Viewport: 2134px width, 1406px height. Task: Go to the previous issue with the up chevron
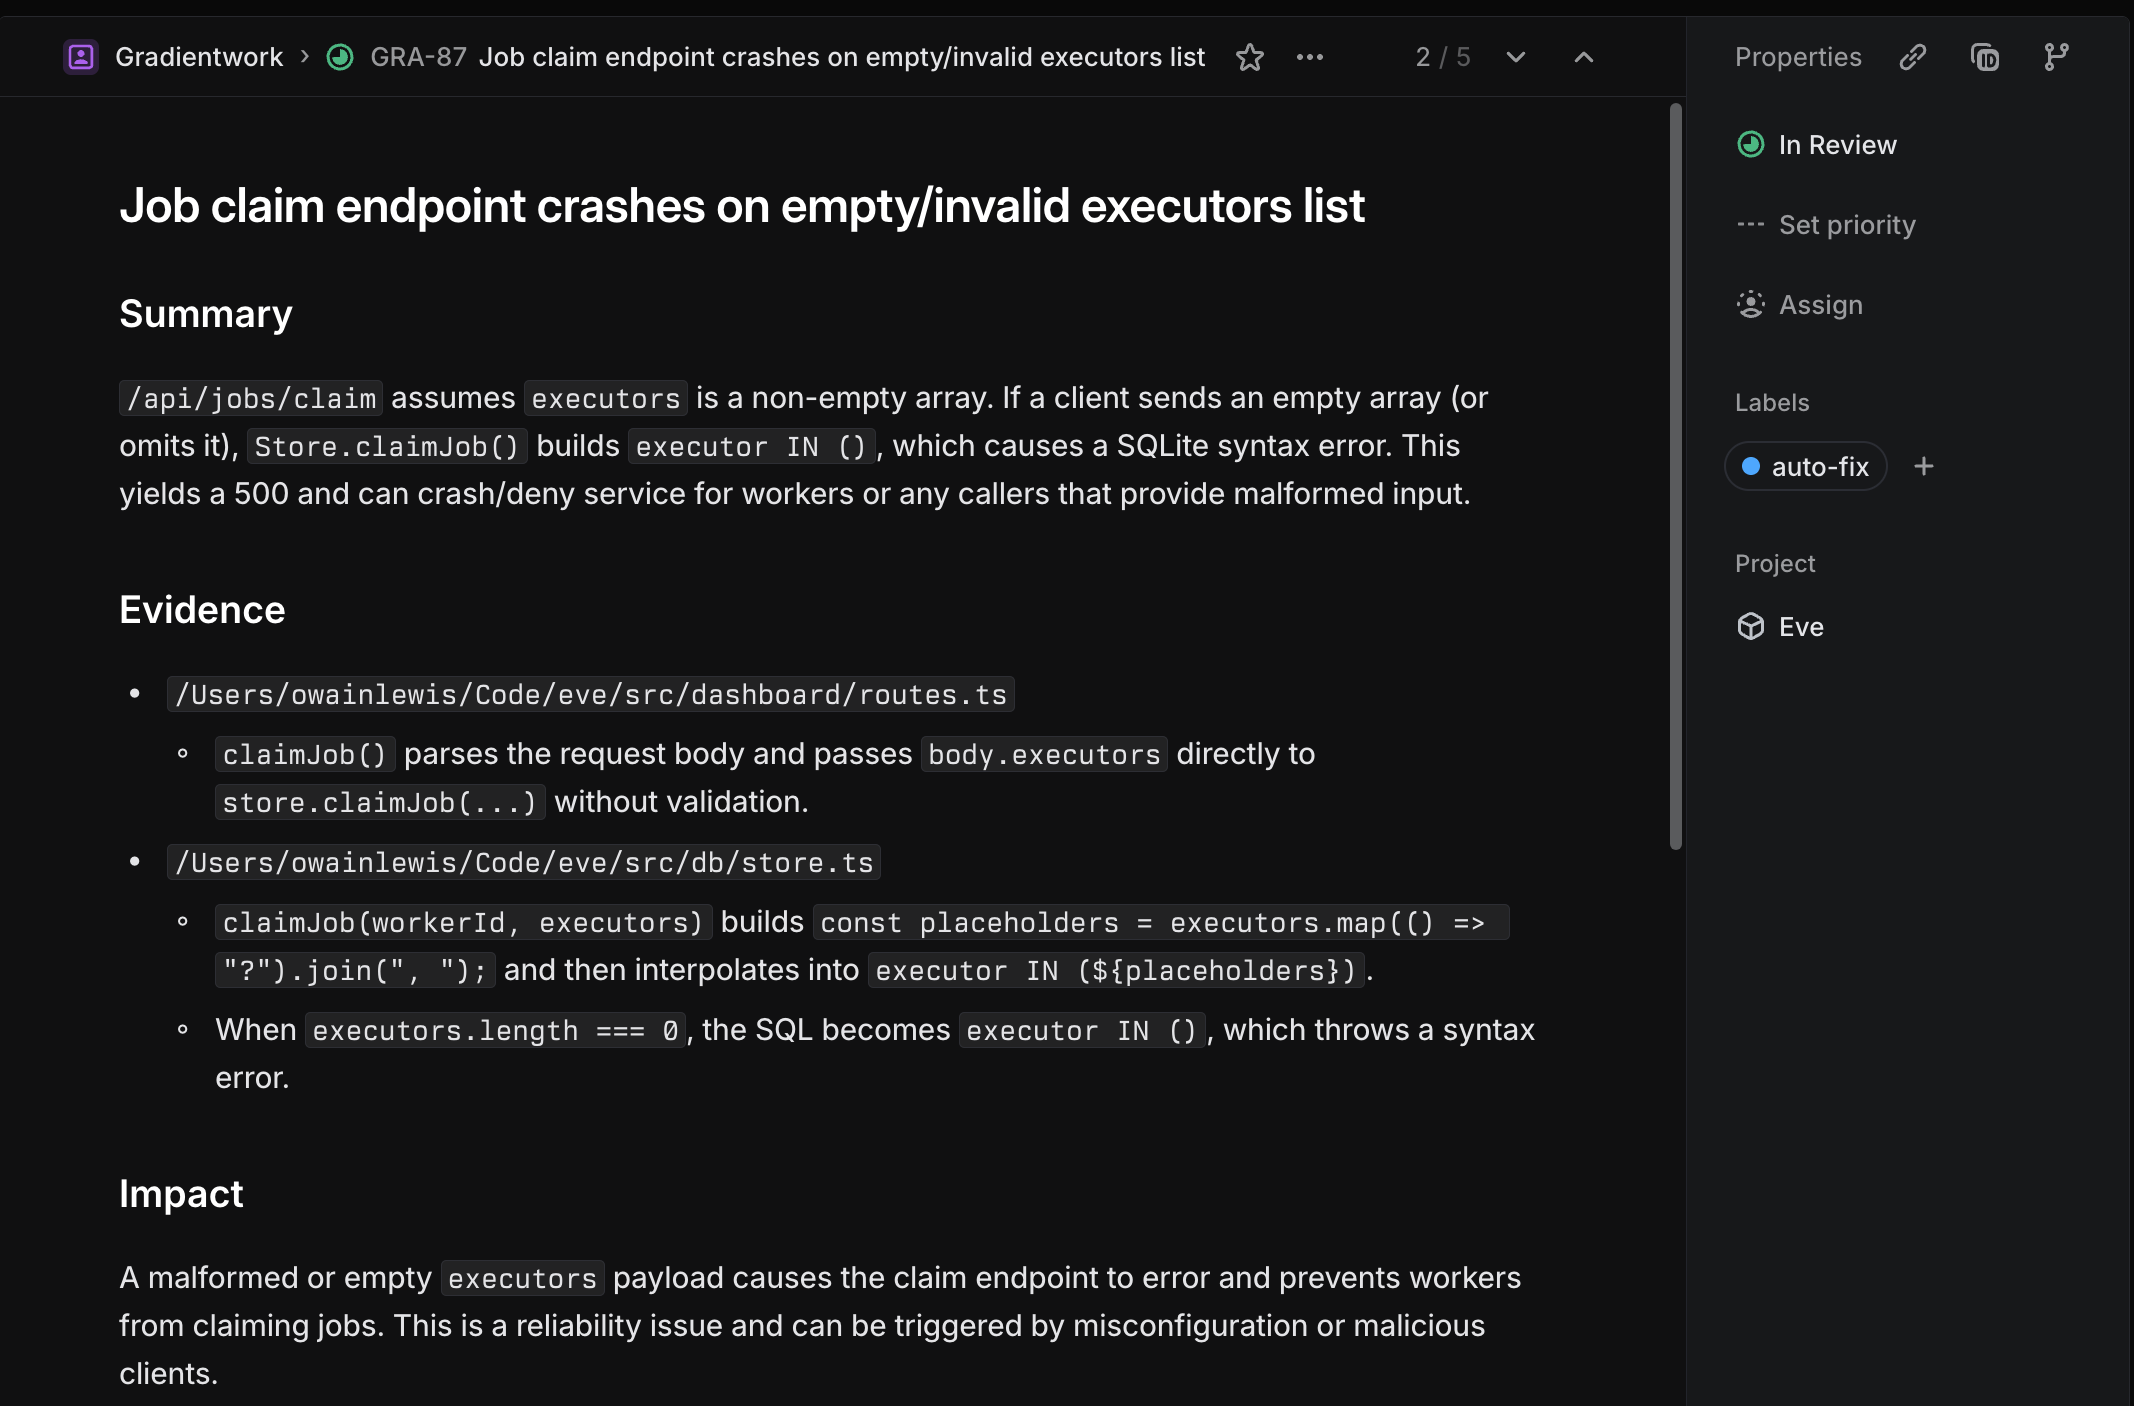(x=1583, y=57)
